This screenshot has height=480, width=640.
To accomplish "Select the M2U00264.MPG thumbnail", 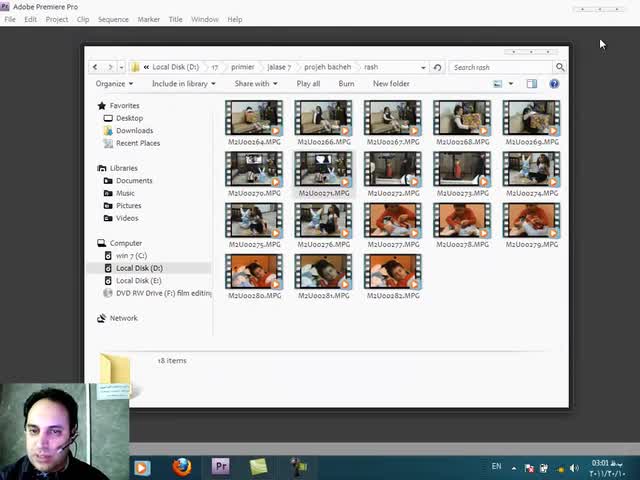I will pyautogui.click(x=254, y=118).
